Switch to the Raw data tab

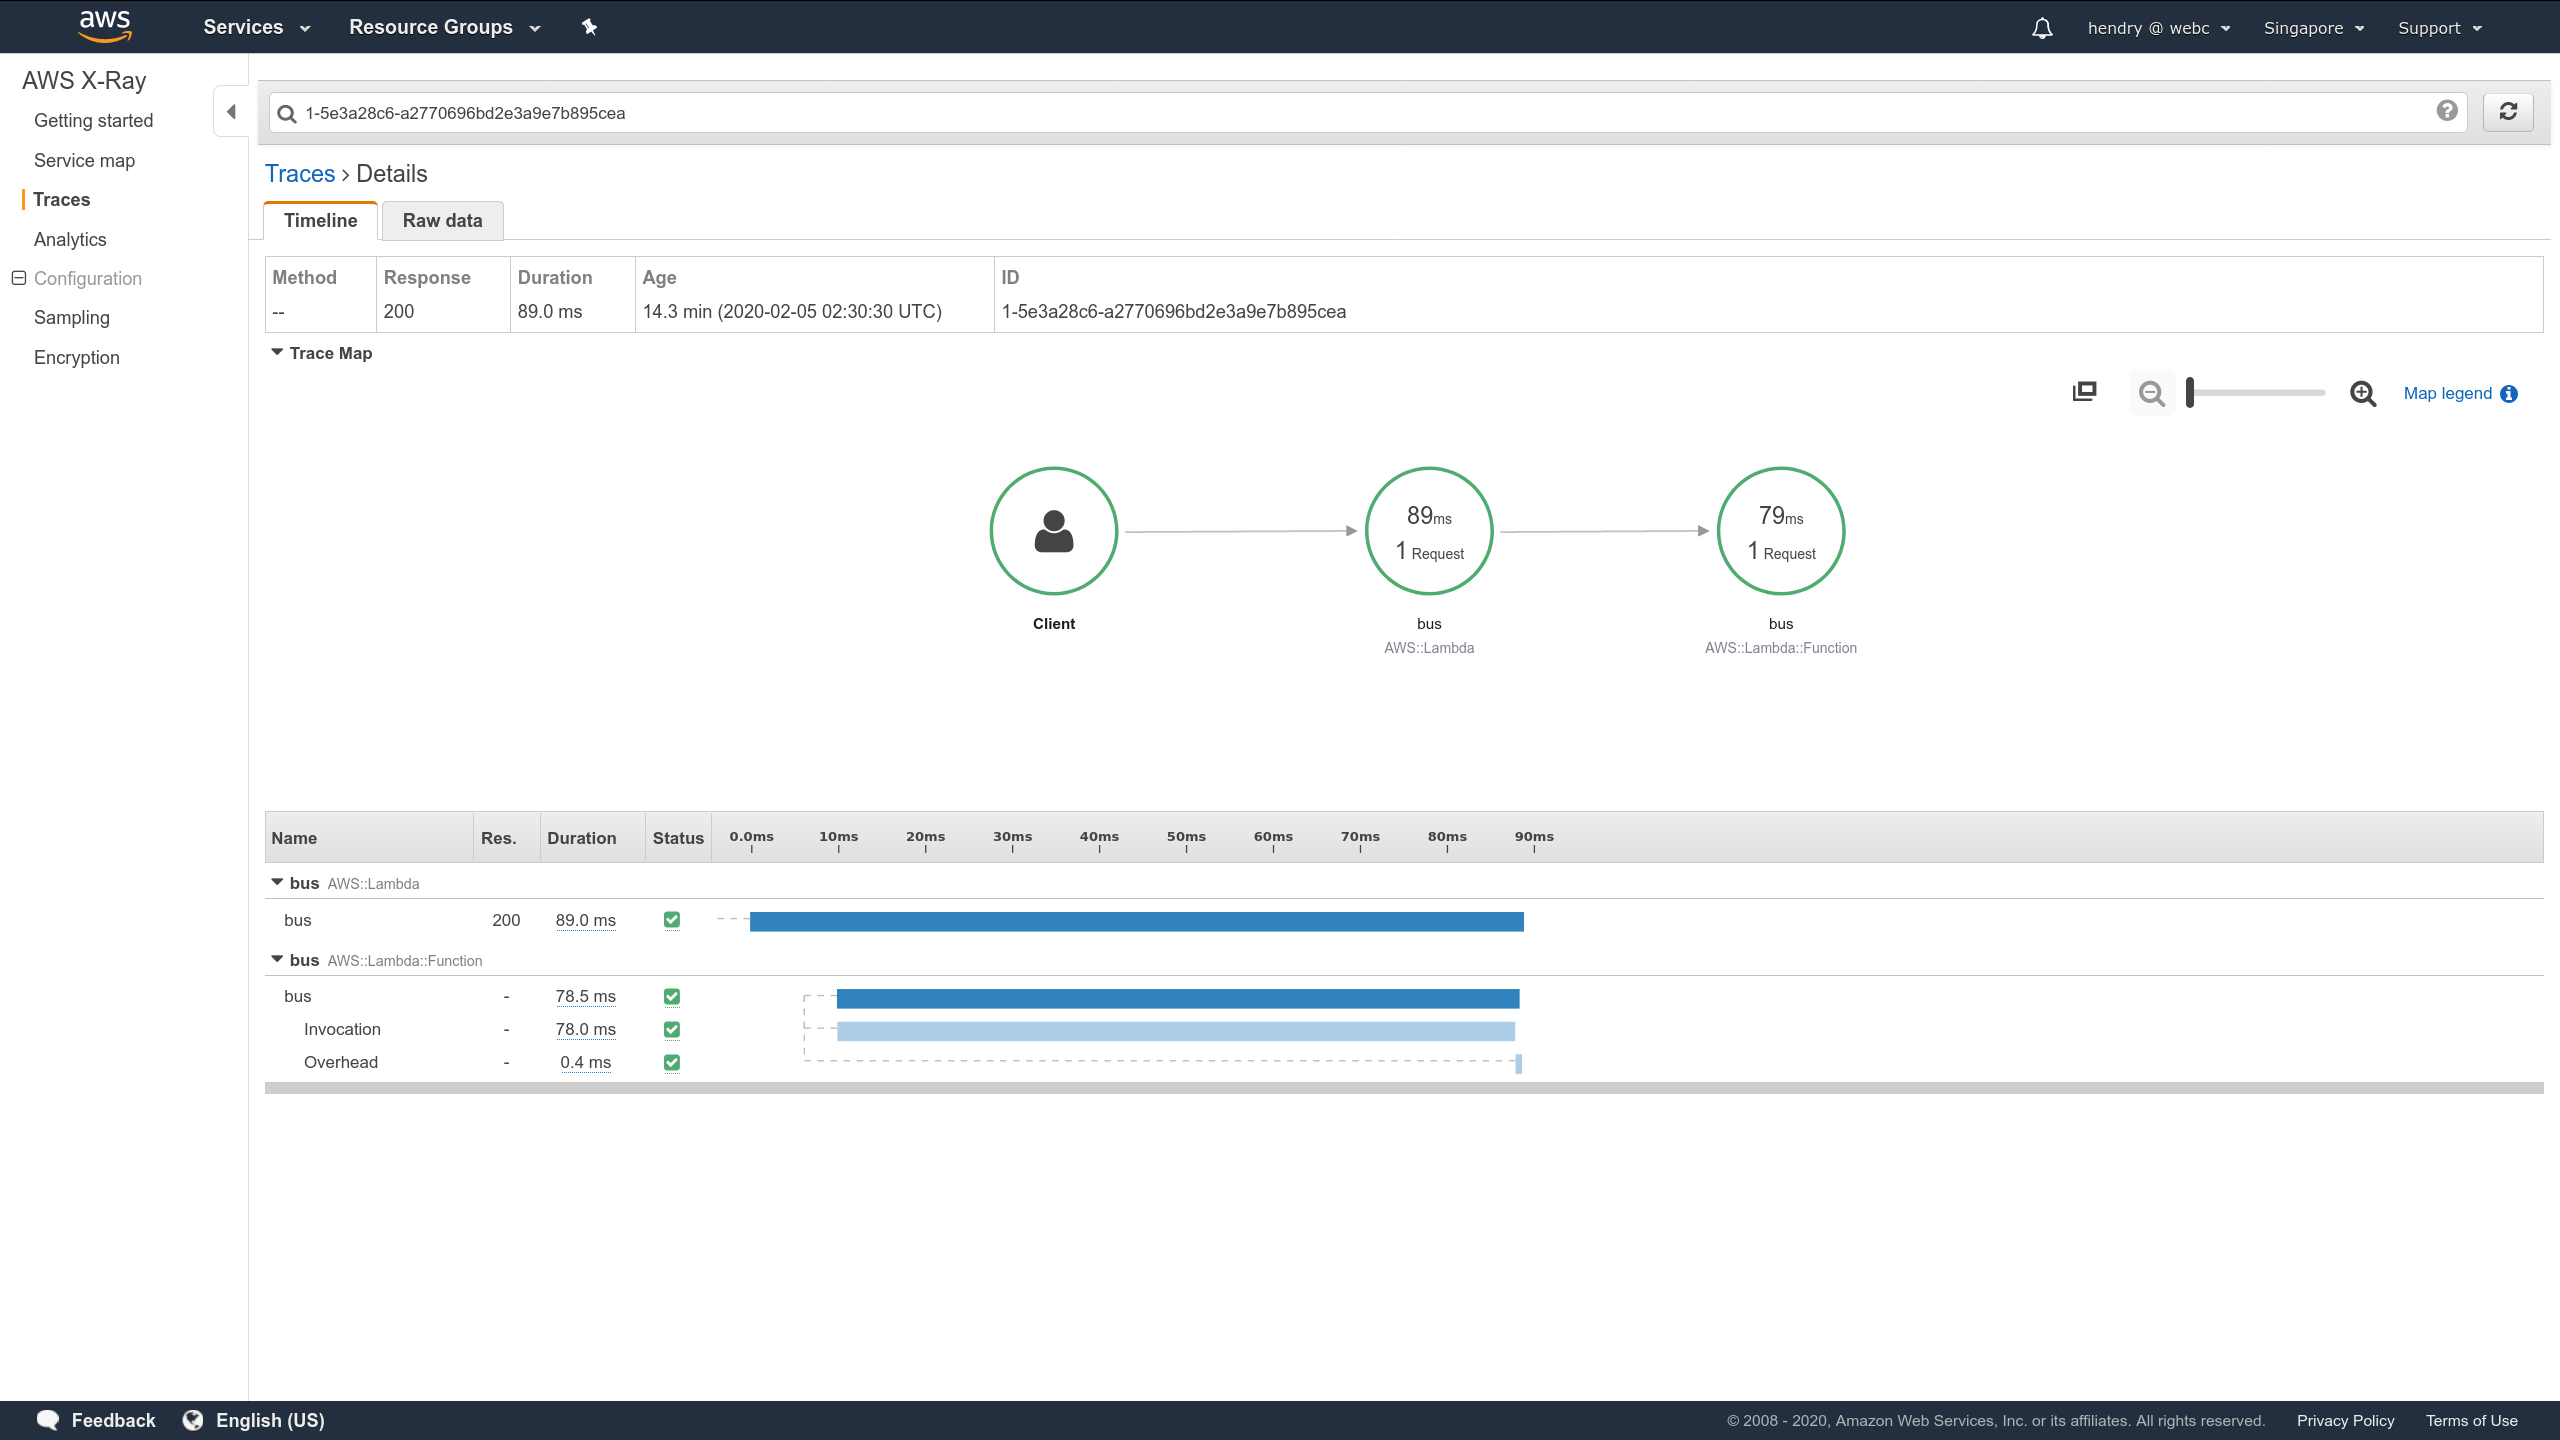point(442,220)
